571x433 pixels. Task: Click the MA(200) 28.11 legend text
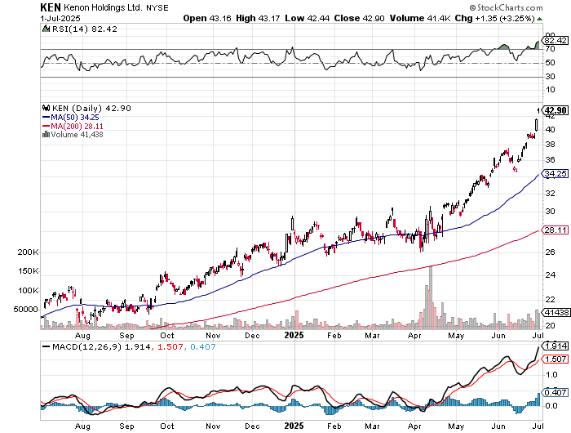tap(76, 126)
